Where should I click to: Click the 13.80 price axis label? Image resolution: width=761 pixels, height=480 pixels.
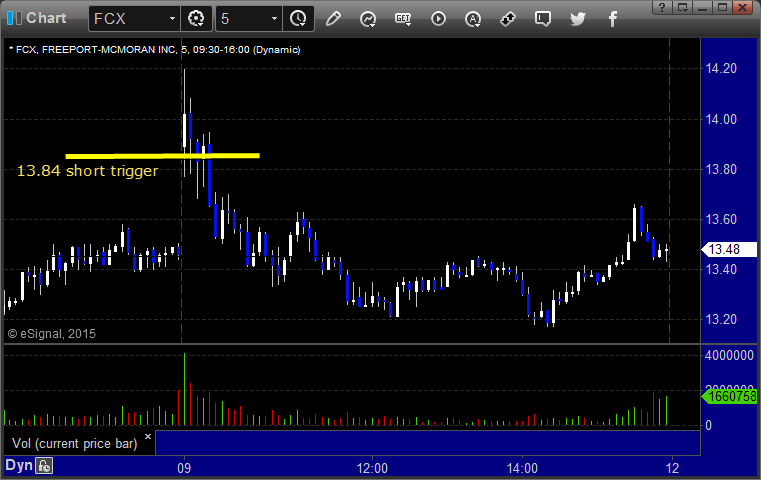tap(721, 169)
